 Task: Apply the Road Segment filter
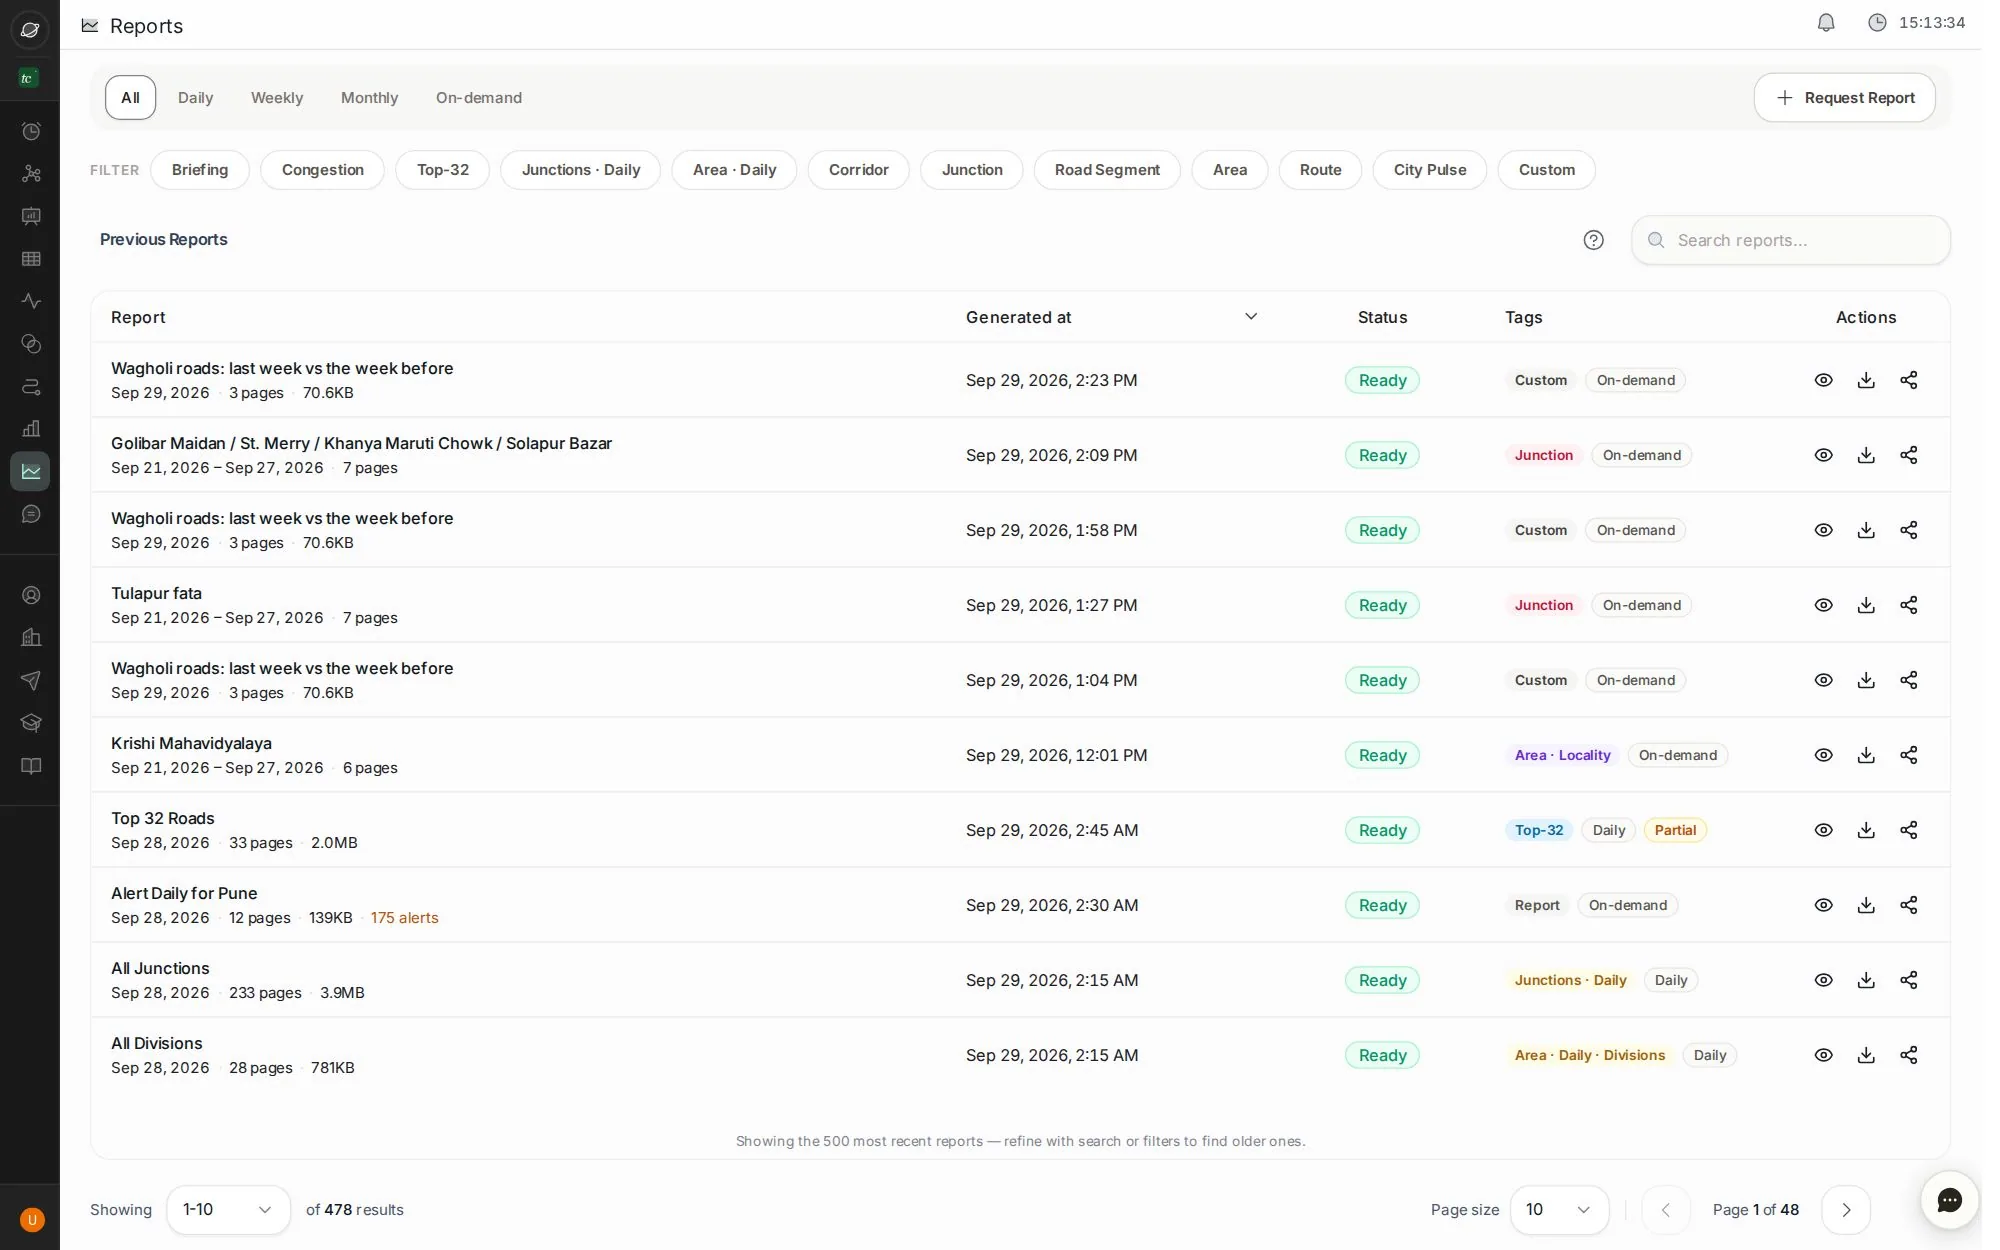(x=1107, y=170)
